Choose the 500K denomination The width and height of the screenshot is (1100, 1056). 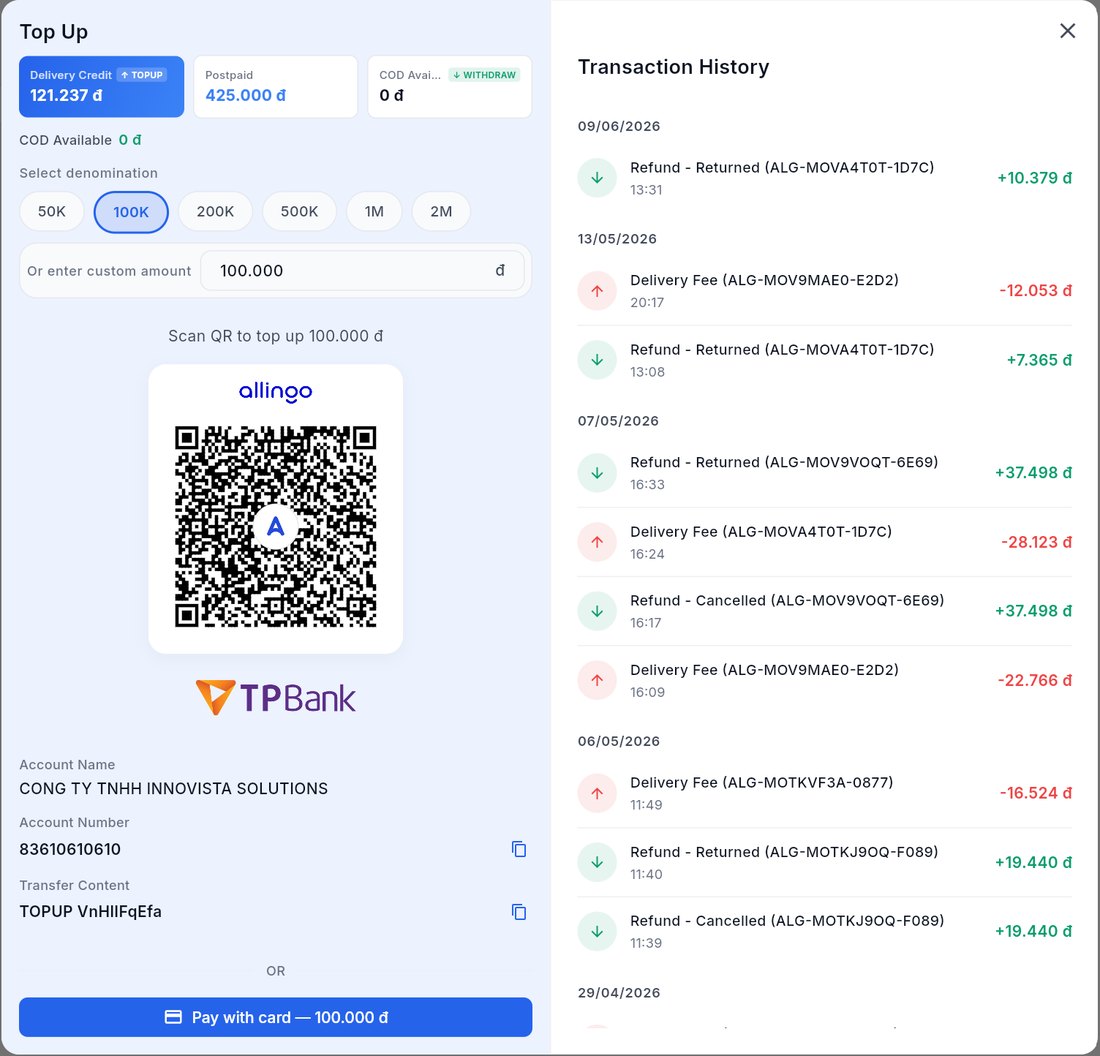click(300, 211)
